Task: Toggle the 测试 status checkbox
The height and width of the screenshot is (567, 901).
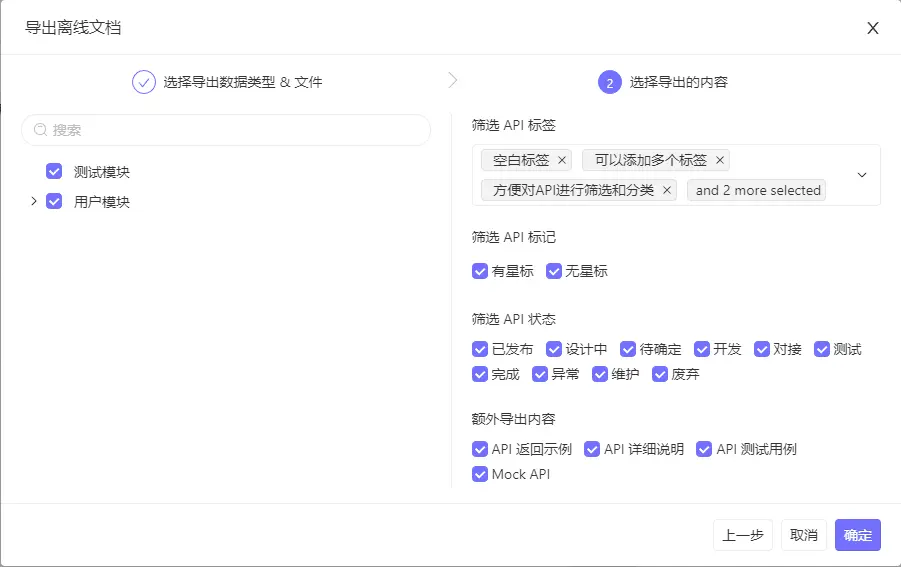Action: (822, 349)
